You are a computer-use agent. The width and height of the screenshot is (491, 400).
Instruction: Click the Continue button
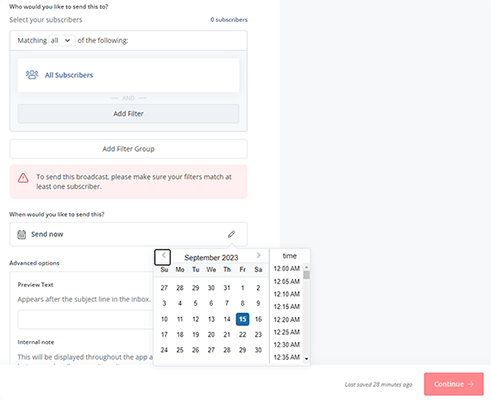(454, 384)
